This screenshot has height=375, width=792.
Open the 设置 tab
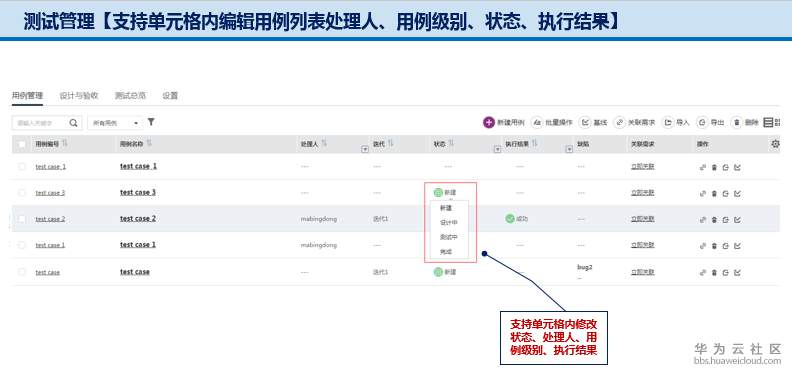170,96
